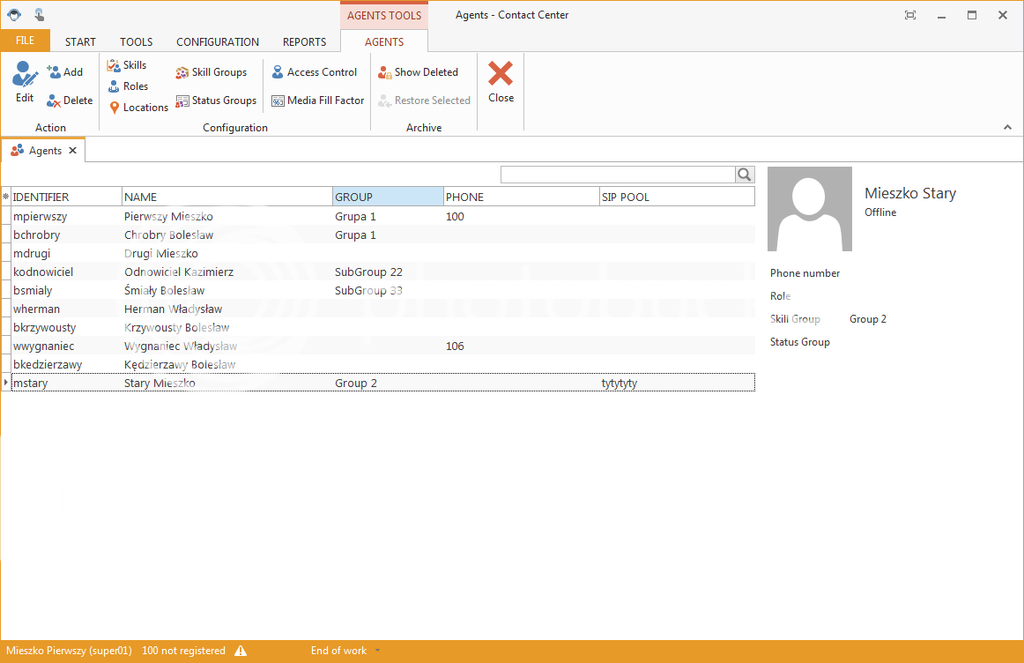Screen dimensions: 1024x663
Task: Open the File menu
Action: point(24,41)
